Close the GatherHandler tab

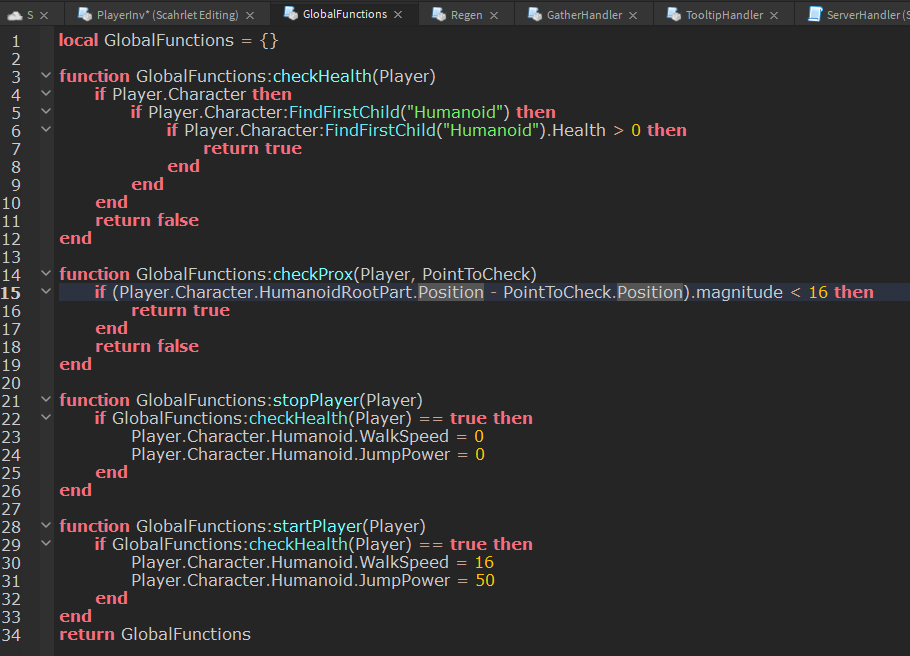coord(633,15)
